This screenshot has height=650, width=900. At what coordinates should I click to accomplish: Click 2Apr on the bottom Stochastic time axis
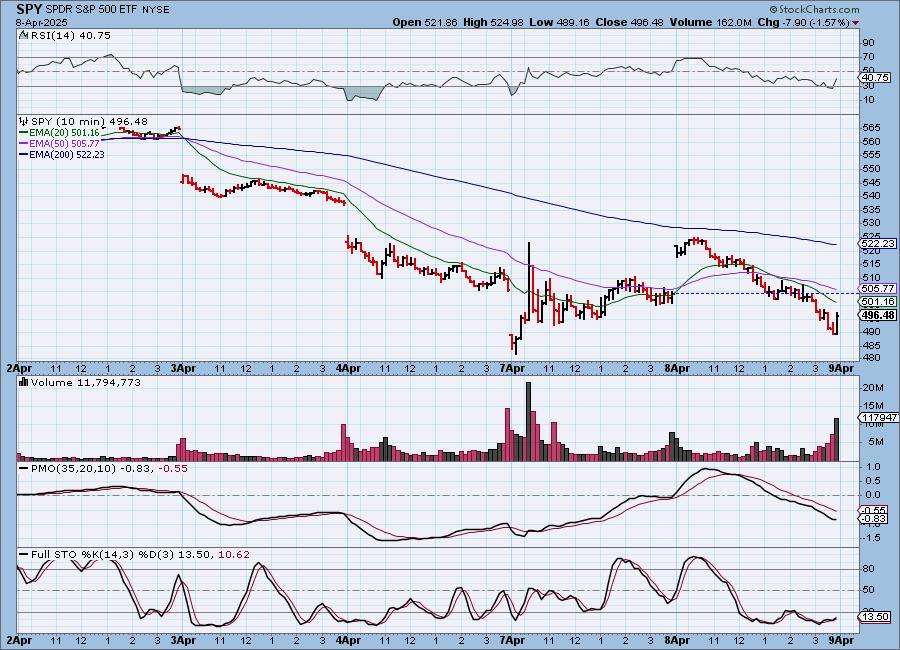coord(18,640)
